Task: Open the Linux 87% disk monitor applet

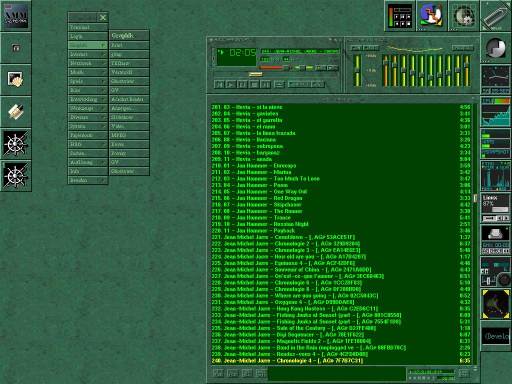Action: [x=496, y=208]
